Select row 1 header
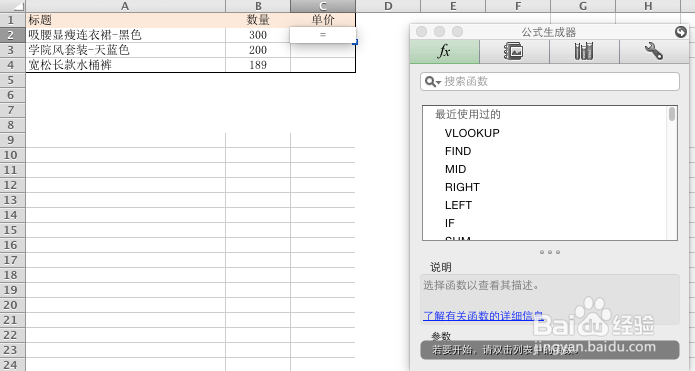The height and width of the screenshot is (371, 695). (12, 20)
